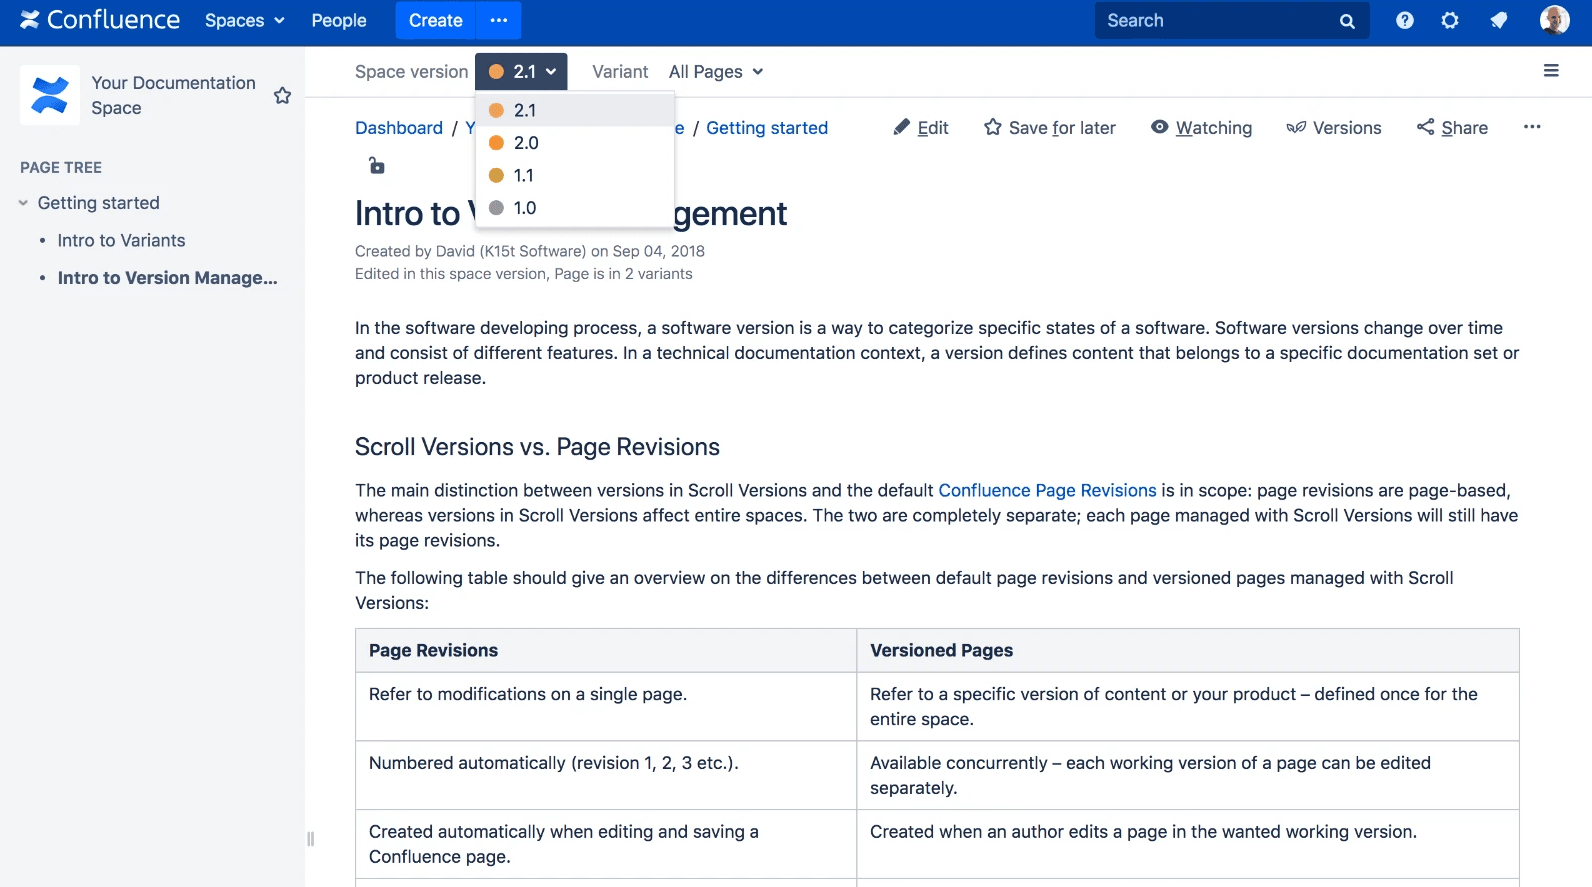Click cell 'Numbered automatically (revision 1, 2, 3 etc.).'

click(606, 775)
